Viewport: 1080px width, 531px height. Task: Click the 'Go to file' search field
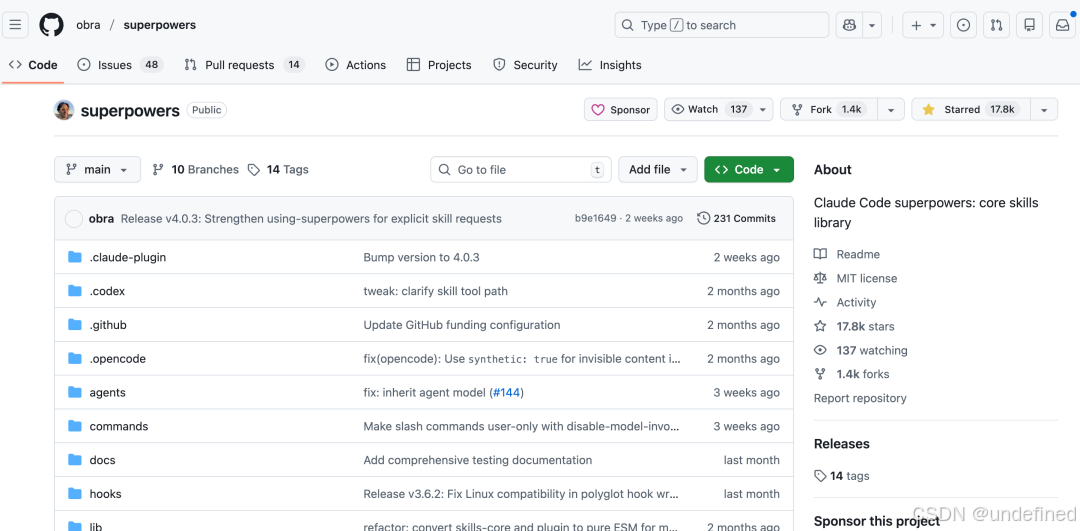[521, 169]
